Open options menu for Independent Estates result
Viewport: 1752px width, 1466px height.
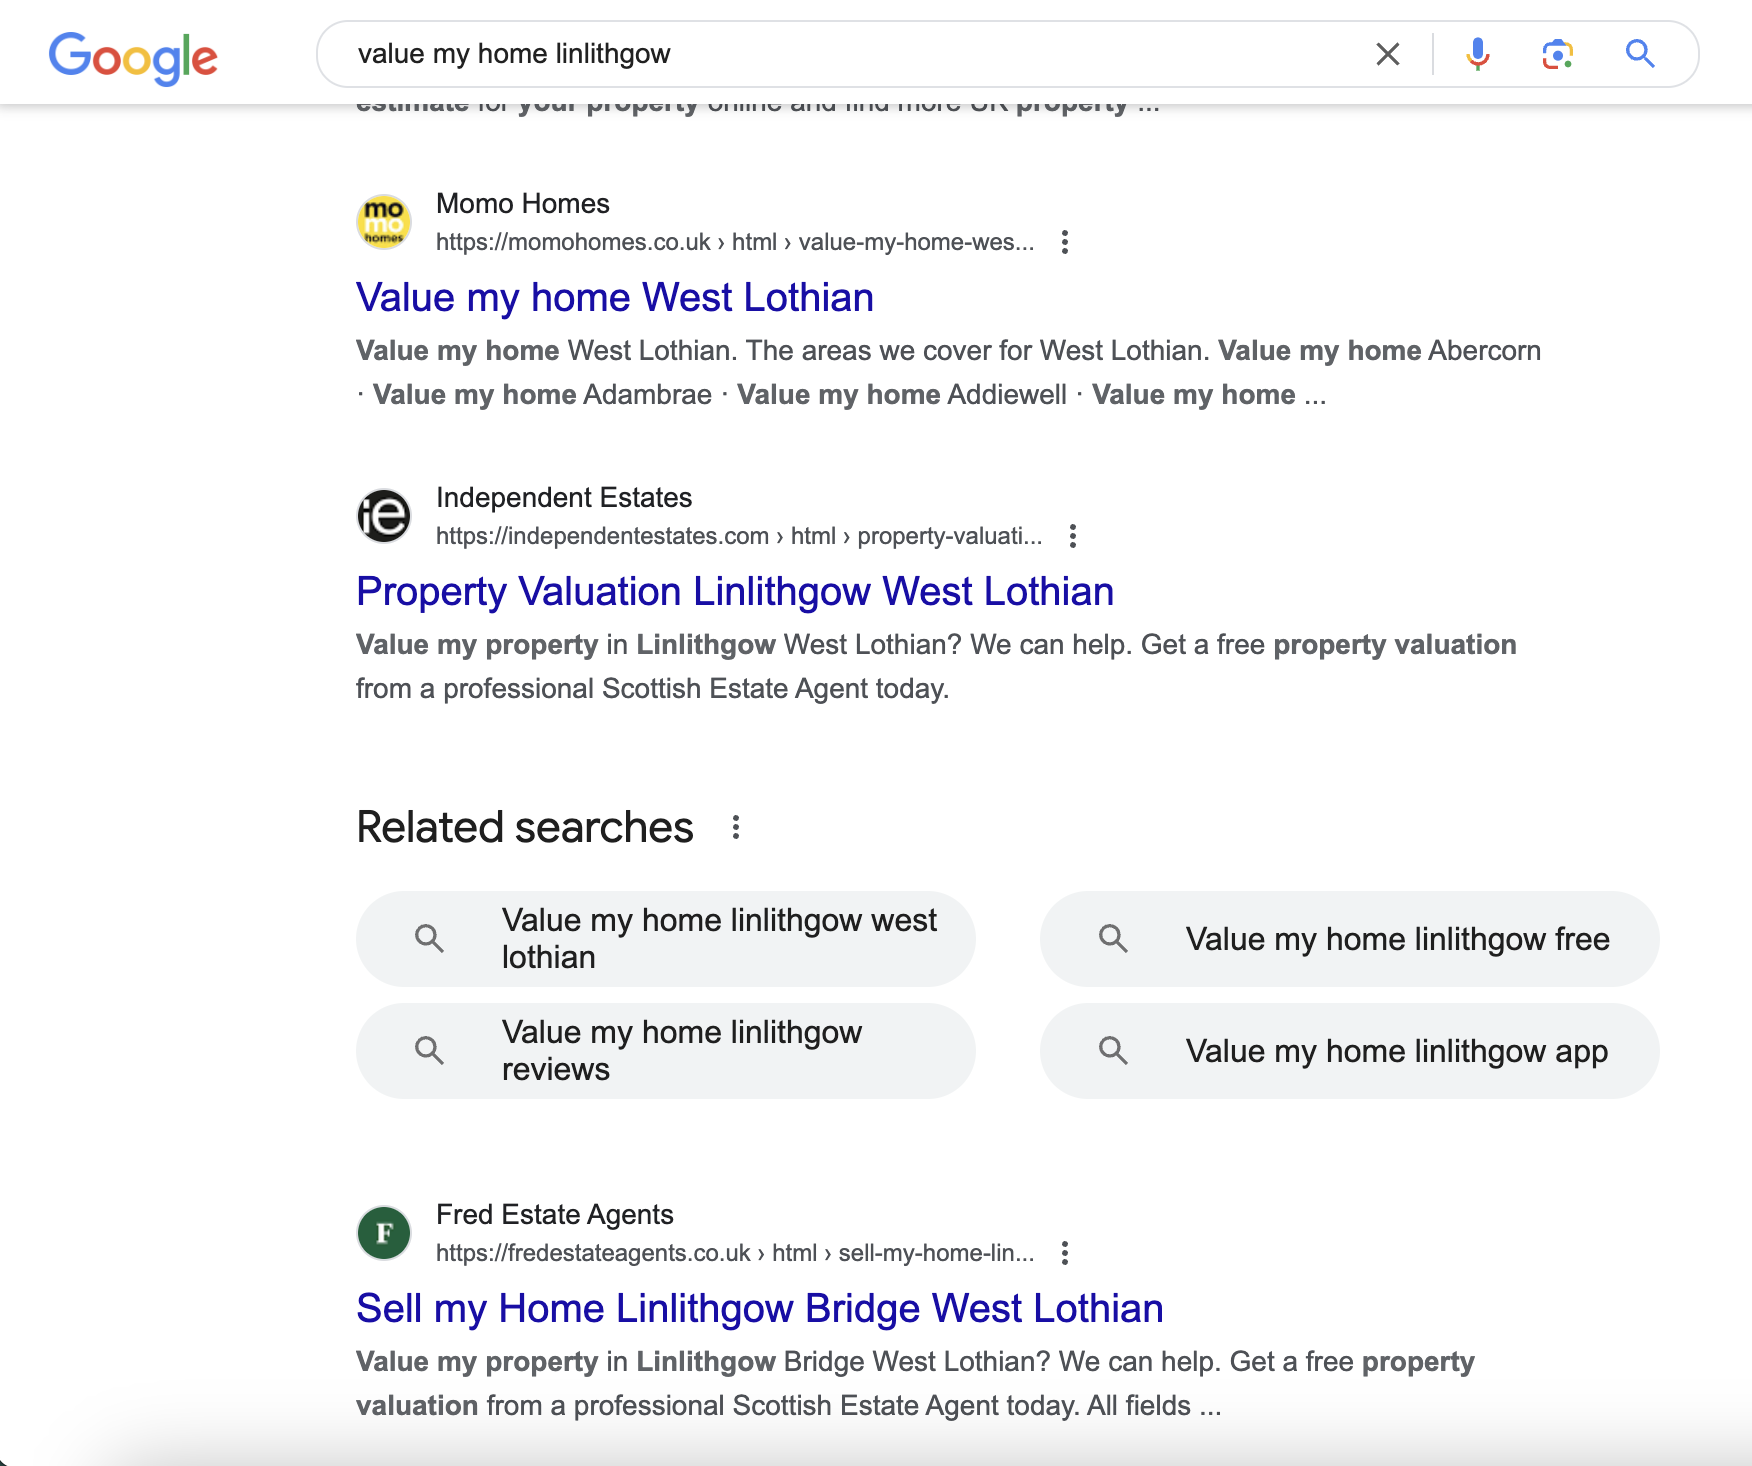pyautogui.click(x=1073, y=536)
